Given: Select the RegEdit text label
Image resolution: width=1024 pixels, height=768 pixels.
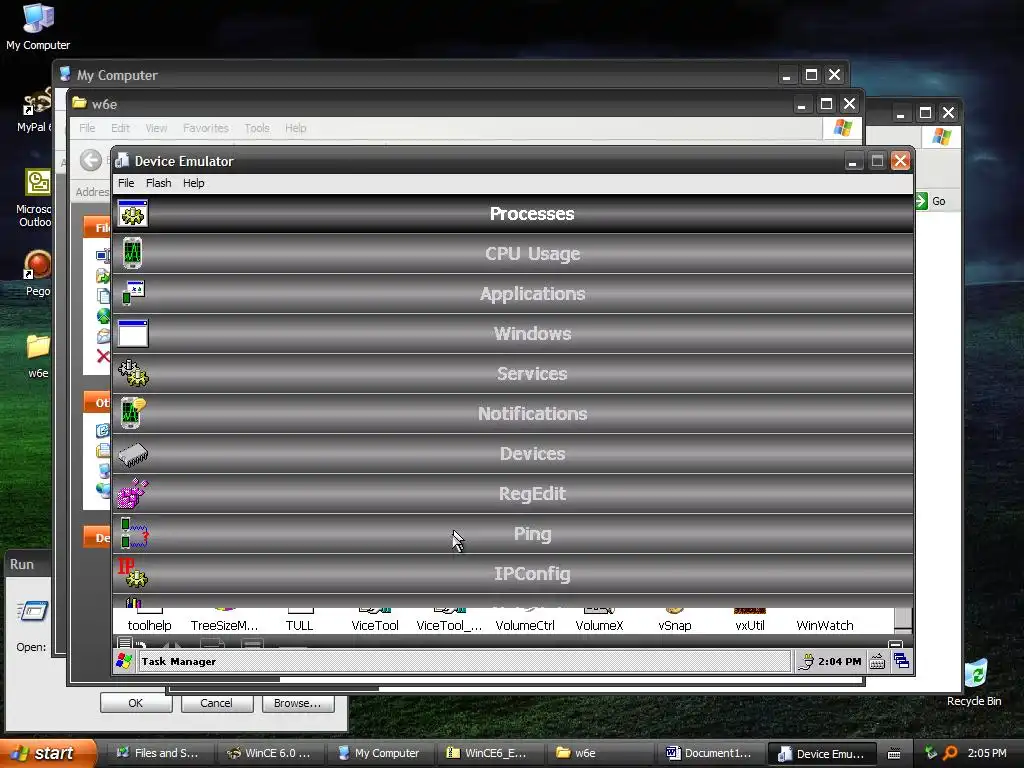Looking at the screenshot, I should (x=532, y=493).
